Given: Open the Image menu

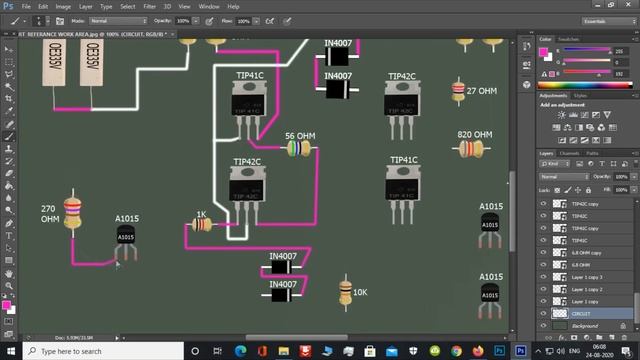Looking at the screenshot, I should tap(63, 7).
